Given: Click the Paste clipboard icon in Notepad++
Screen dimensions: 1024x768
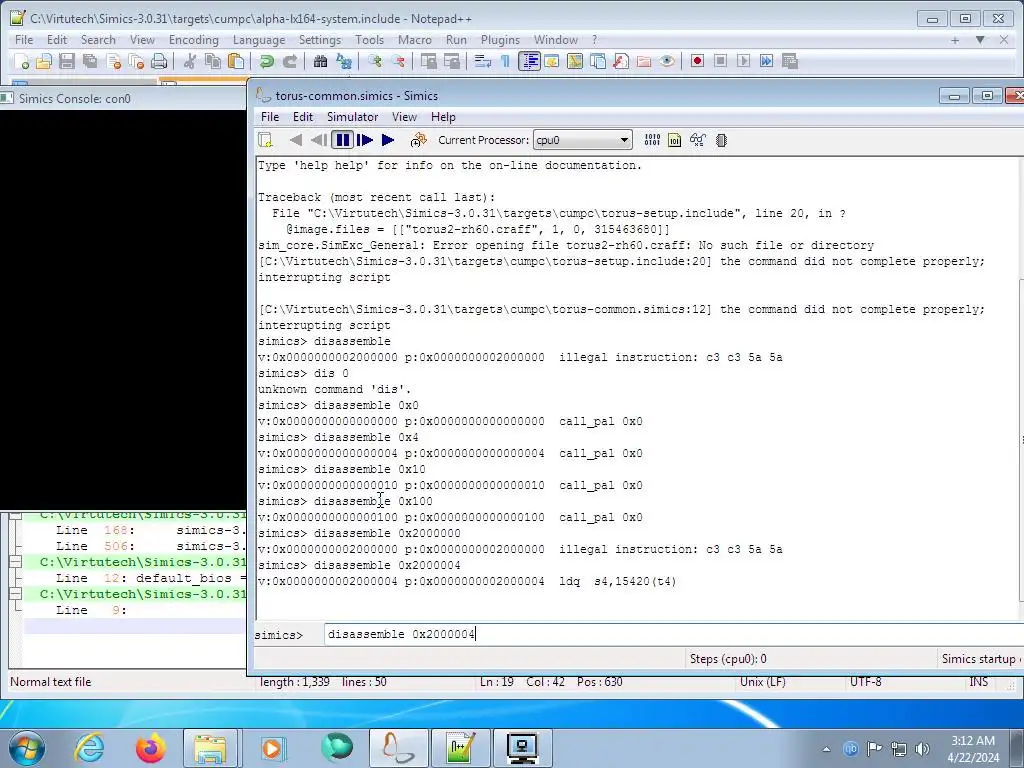Looking at the screenshot, I should tap(236, 61).
